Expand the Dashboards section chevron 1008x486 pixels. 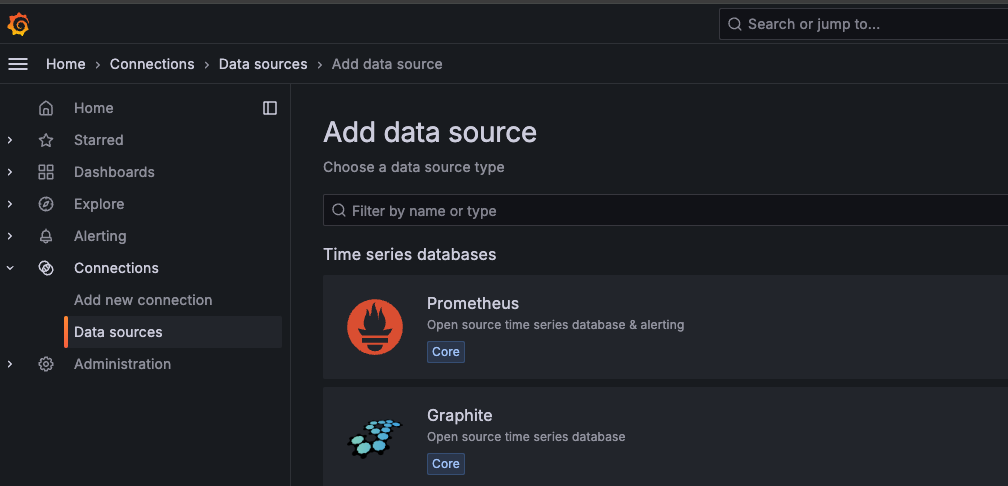pos(10,172)
